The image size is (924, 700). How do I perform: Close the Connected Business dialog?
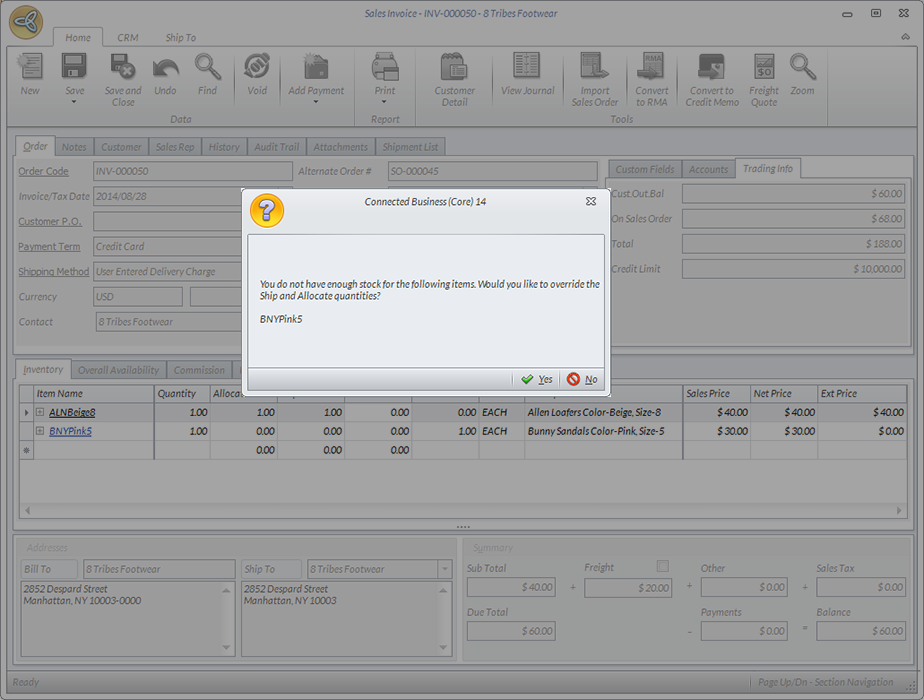pyautogui.click(x=591, y=201)
